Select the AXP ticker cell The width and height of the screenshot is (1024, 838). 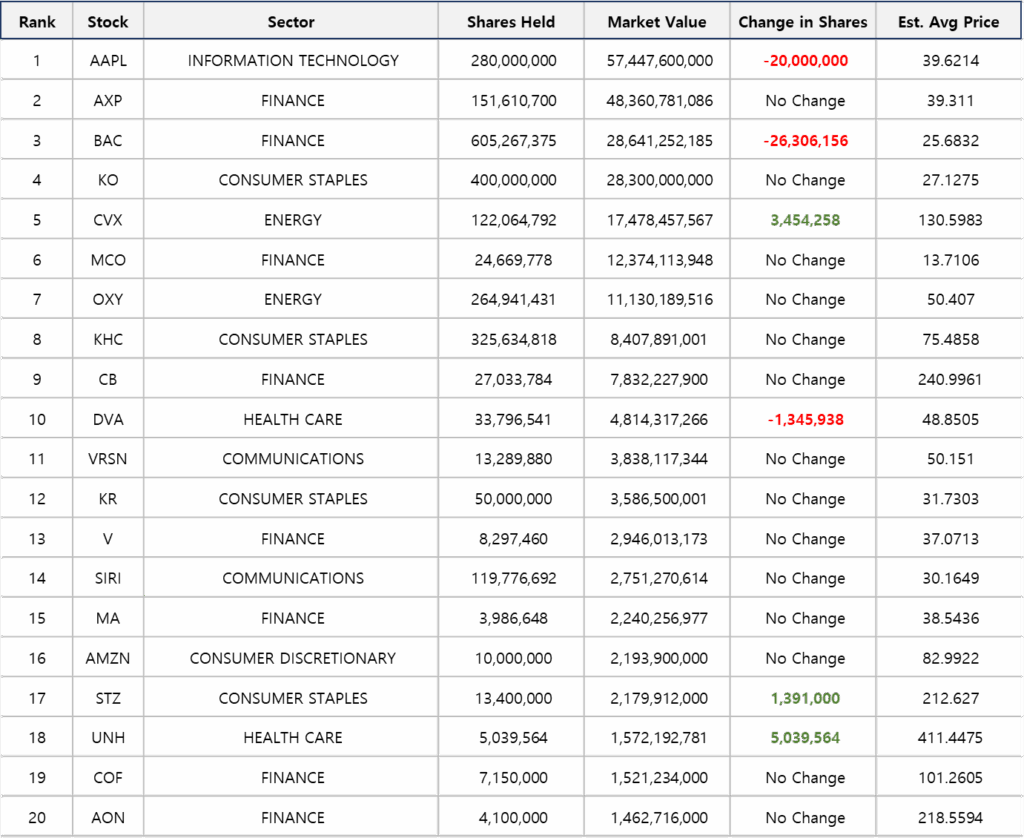coord(108,101)
